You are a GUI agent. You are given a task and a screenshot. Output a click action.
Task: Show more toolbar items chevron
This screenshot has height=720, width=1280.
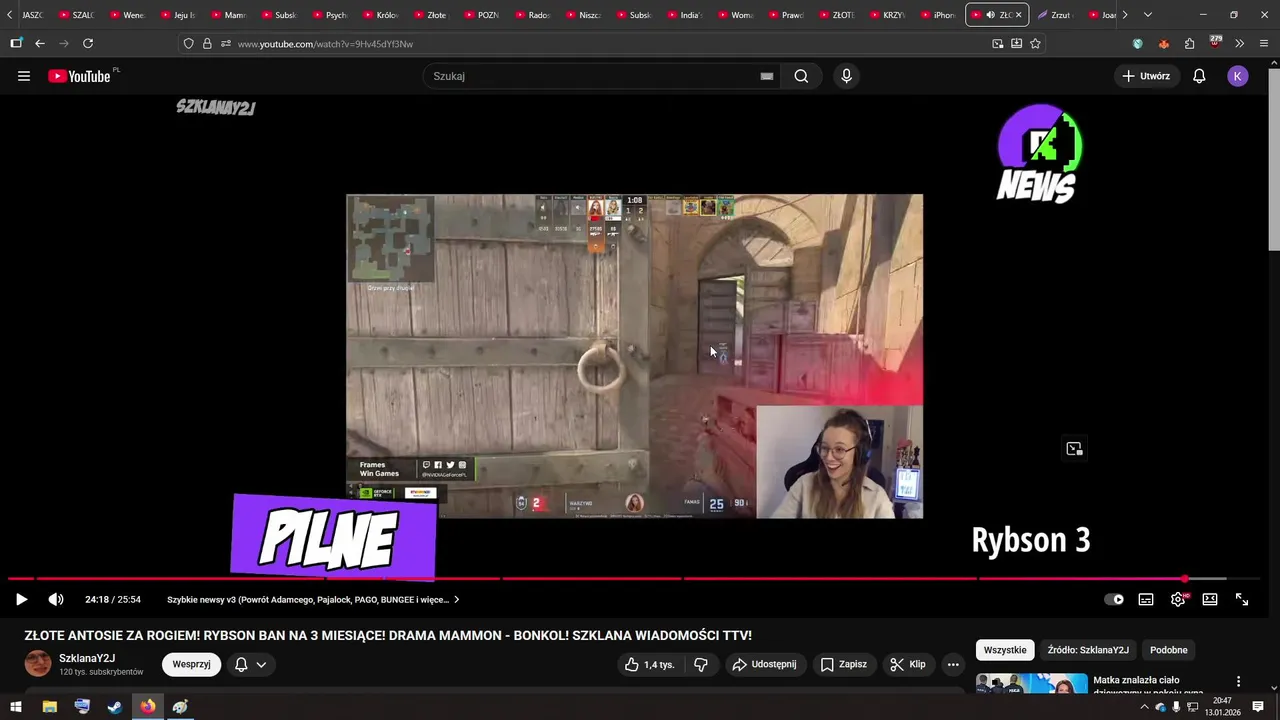[x=1239, y=43]
